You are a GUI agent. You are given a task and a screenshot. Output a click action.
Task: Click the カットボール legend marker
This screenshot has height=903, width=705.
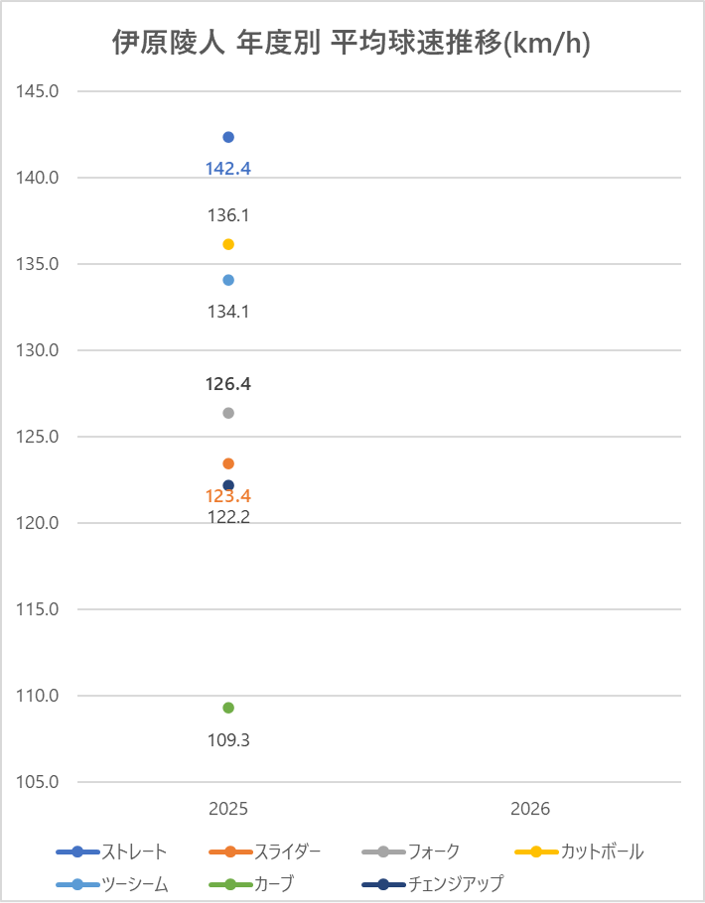click(x=535, y=852)
